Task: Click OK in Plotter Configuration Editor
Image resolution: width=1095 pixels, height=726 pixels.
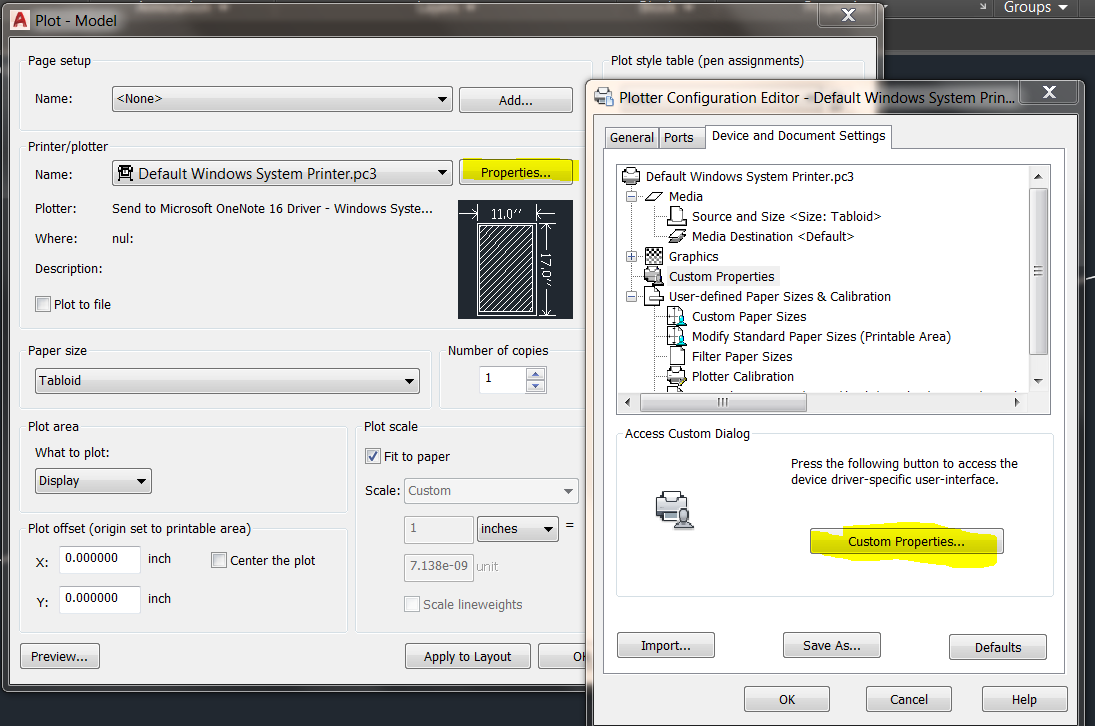Action: click(x=787, y=699)
